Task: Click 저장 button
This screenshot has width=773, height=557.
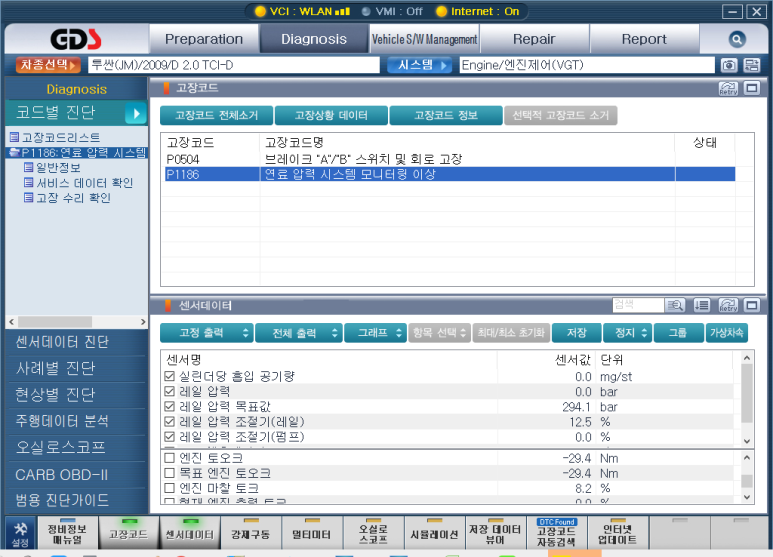Action: (577, 333)
